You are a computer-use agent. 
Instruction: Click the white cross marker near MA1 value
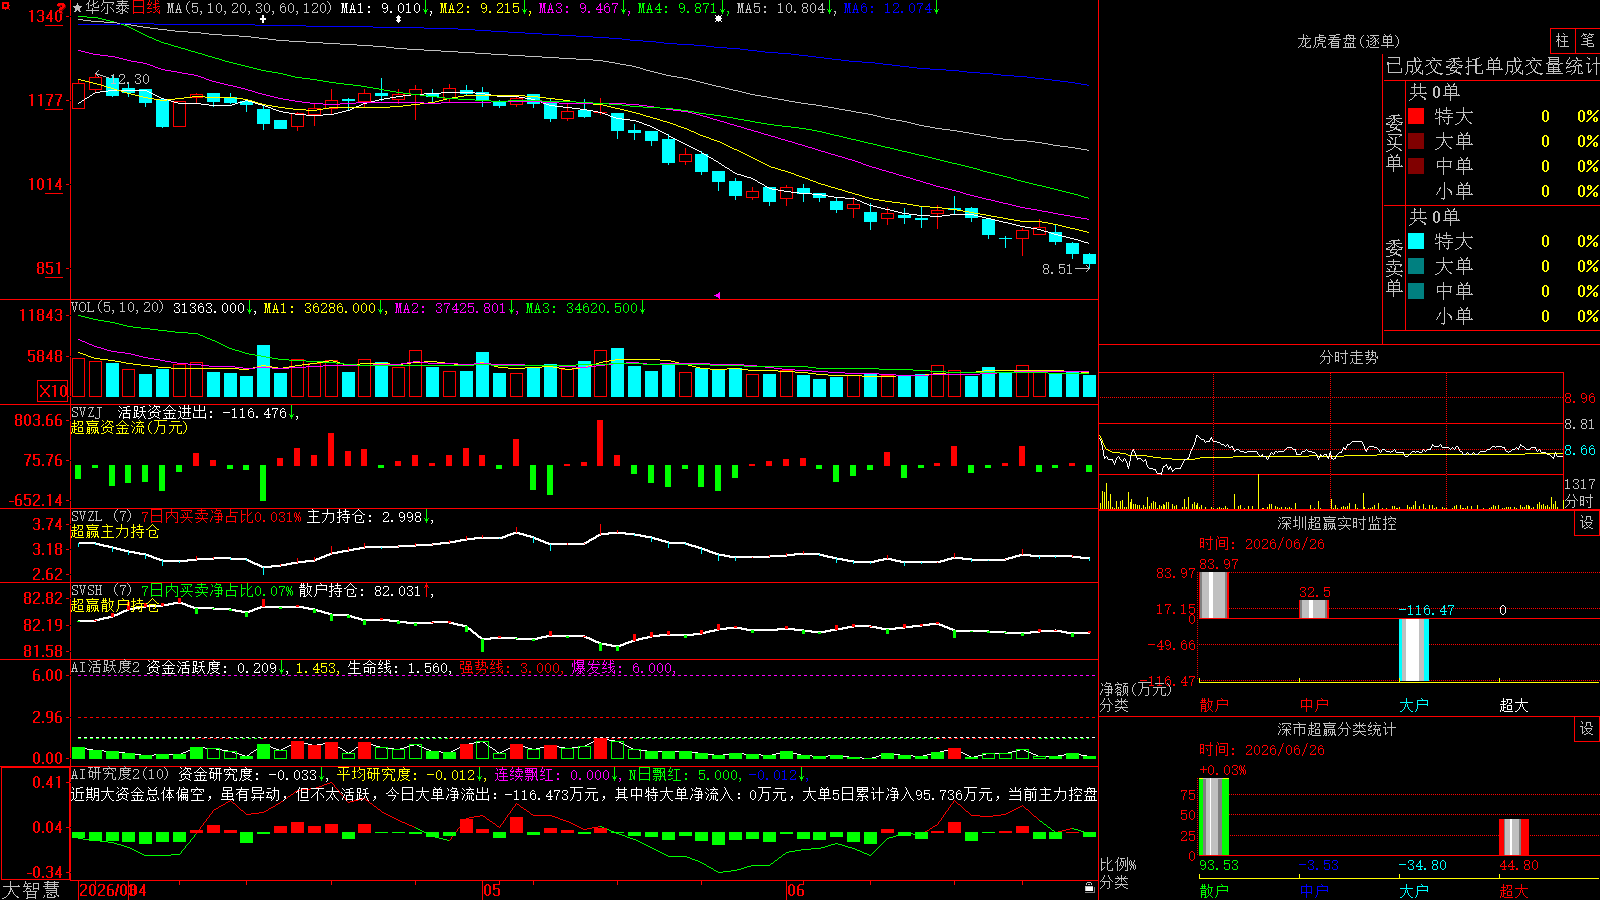click(x=263, y=19)
